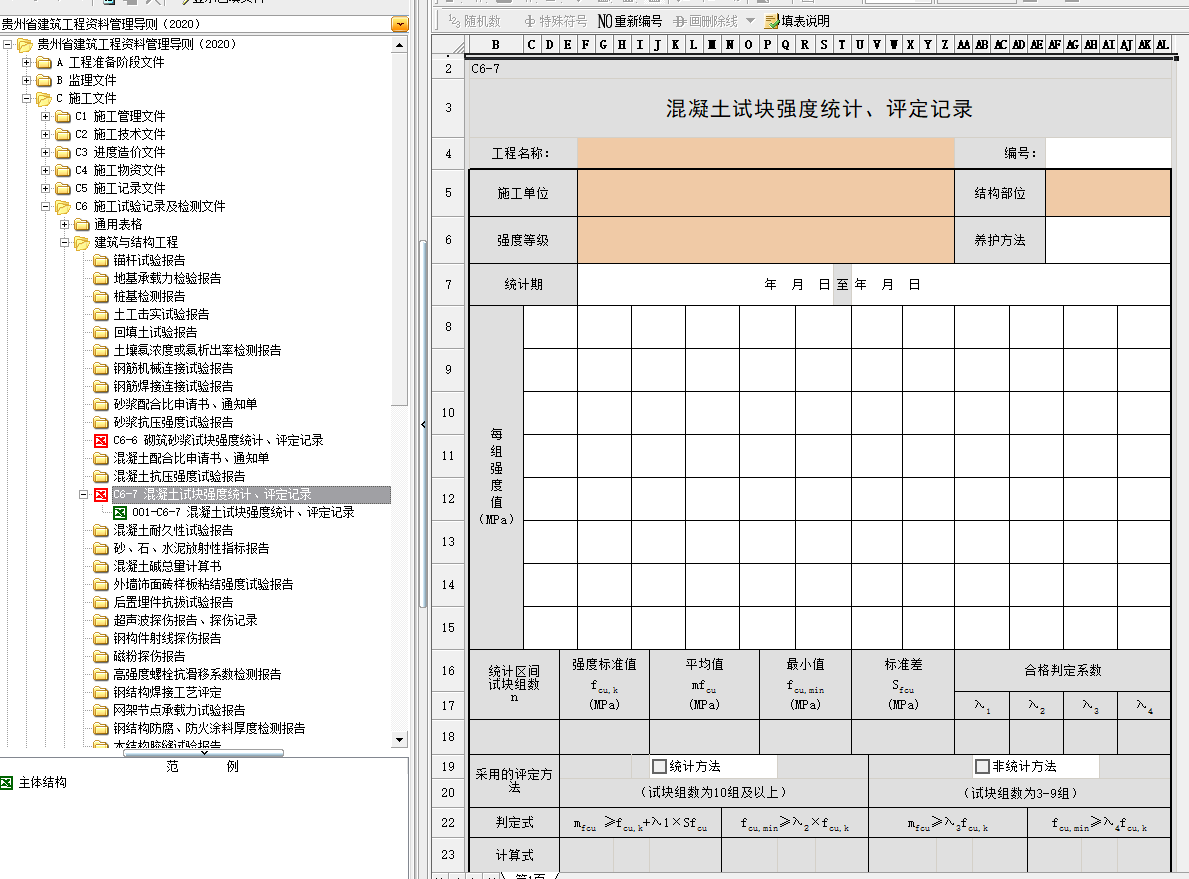
Task: Expand the C2 施工技术文件 folder
Action: pos(45,134)
